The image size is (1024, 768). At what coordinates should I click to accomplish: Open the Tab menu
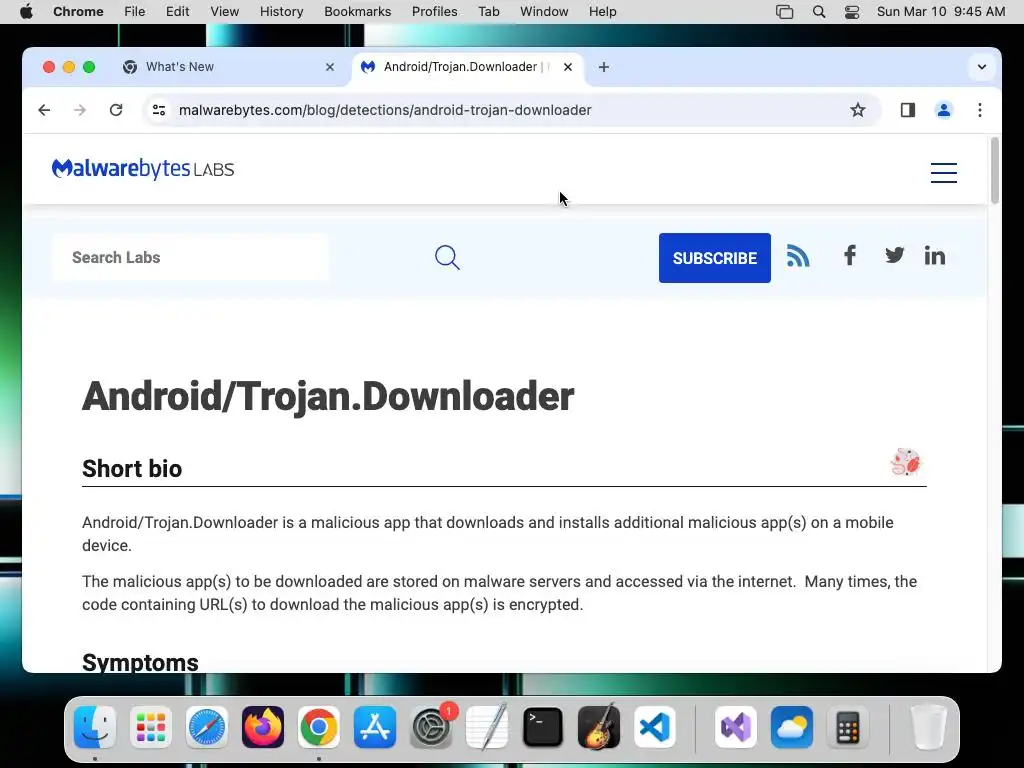point(488,12)
